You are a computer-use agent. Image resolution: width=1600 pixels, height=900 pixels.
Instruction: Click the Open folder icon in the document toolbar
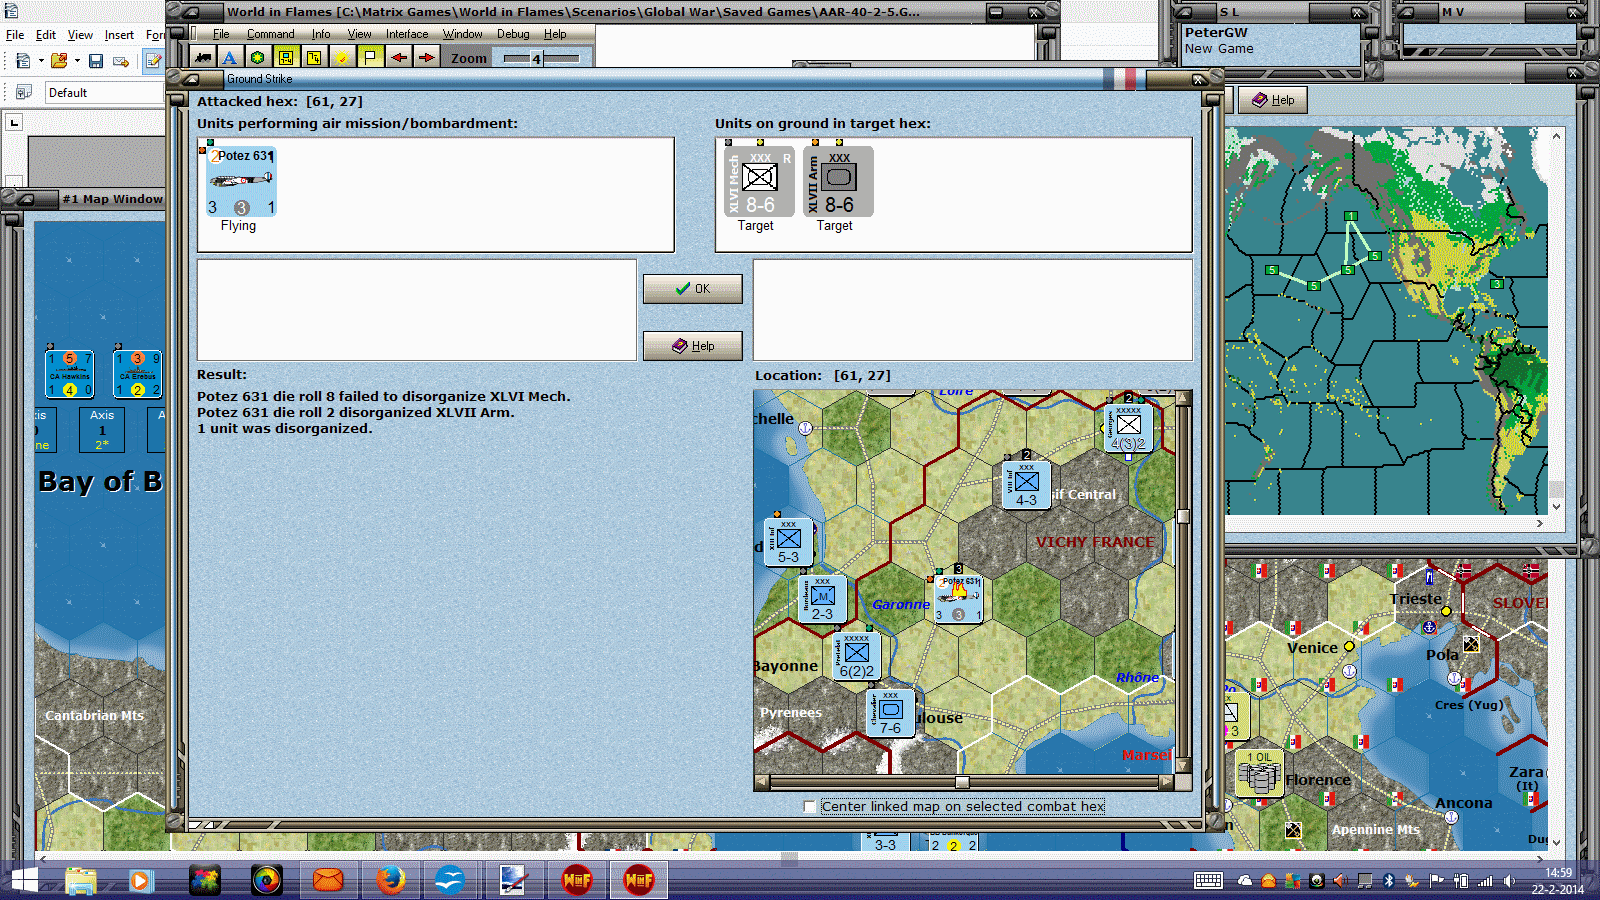(59, 61)
